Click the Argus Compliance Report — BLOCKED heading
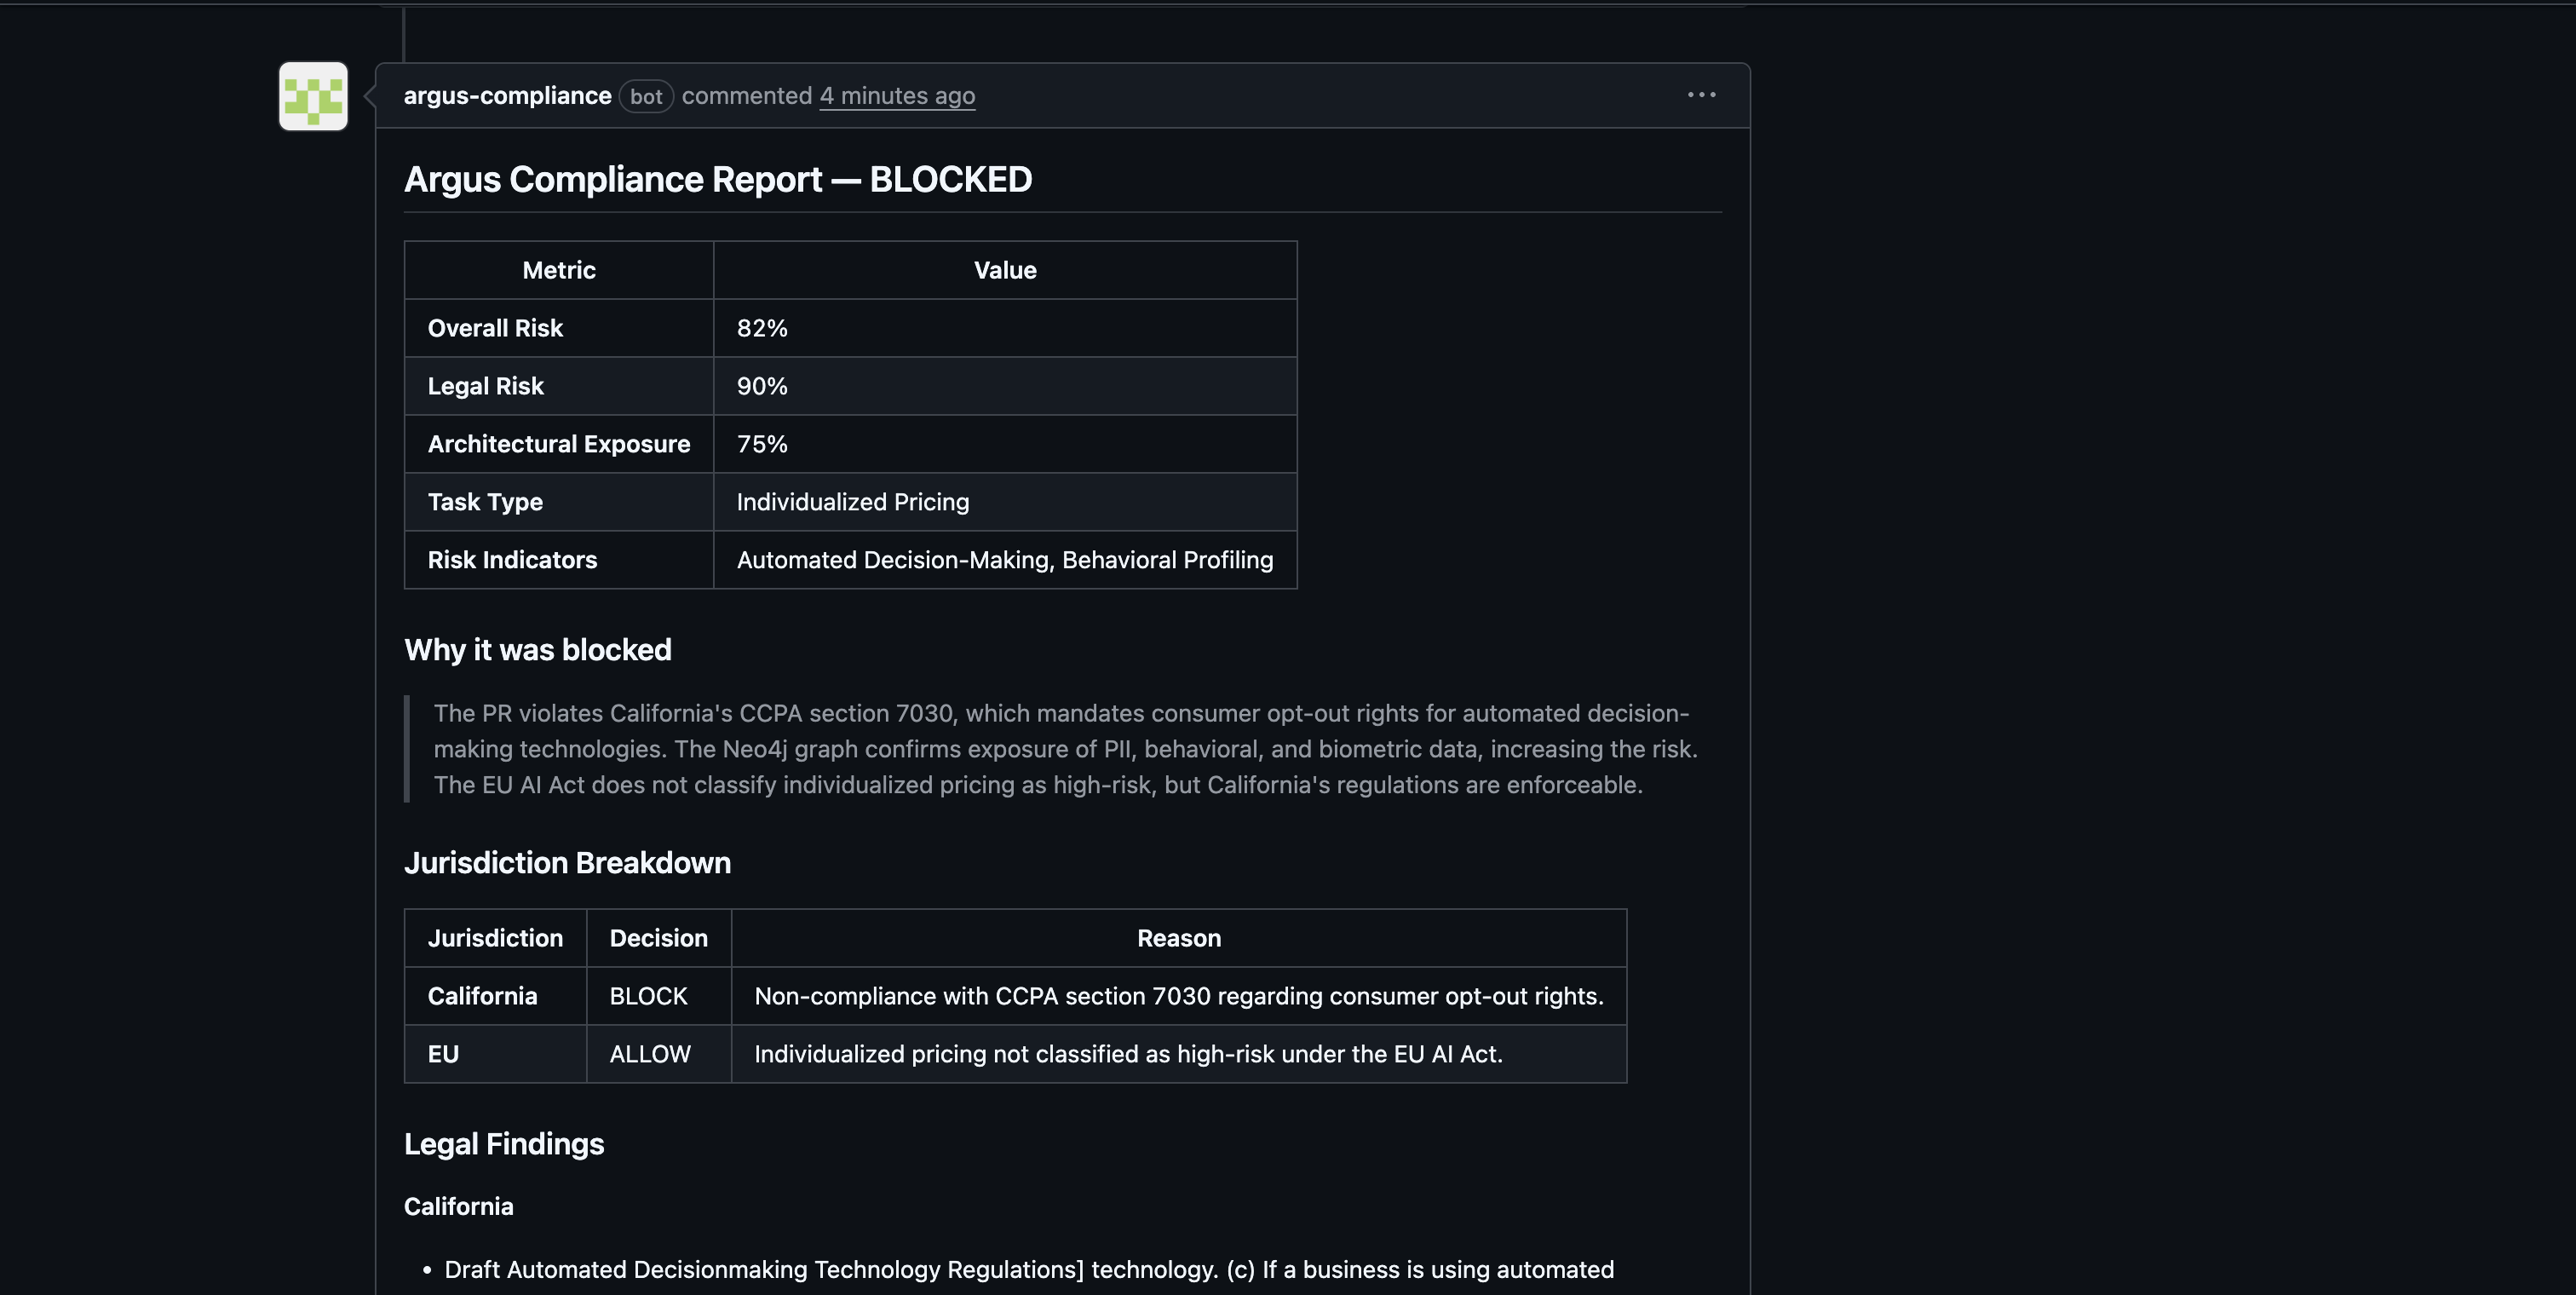 pos(717,179)
